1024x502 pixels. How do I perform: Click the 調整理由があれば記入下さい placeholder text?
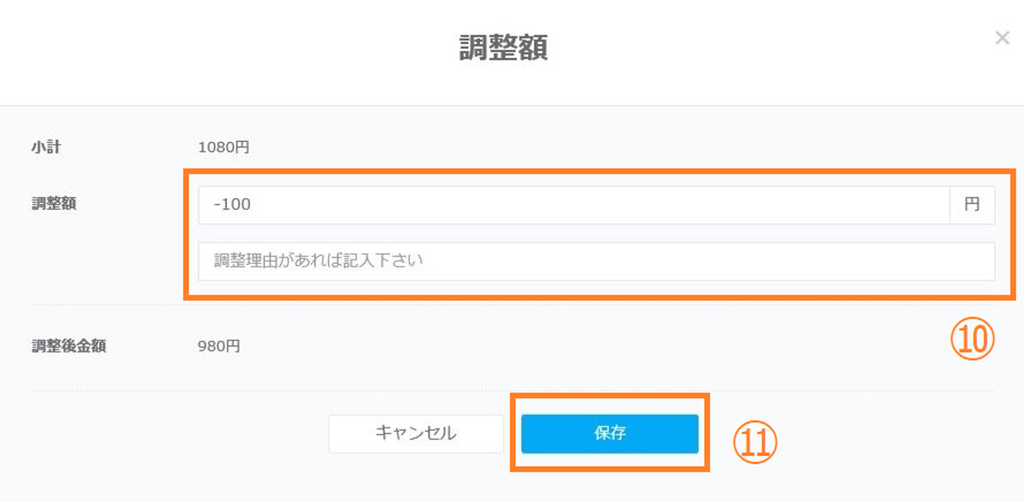[x=319, y=262]
